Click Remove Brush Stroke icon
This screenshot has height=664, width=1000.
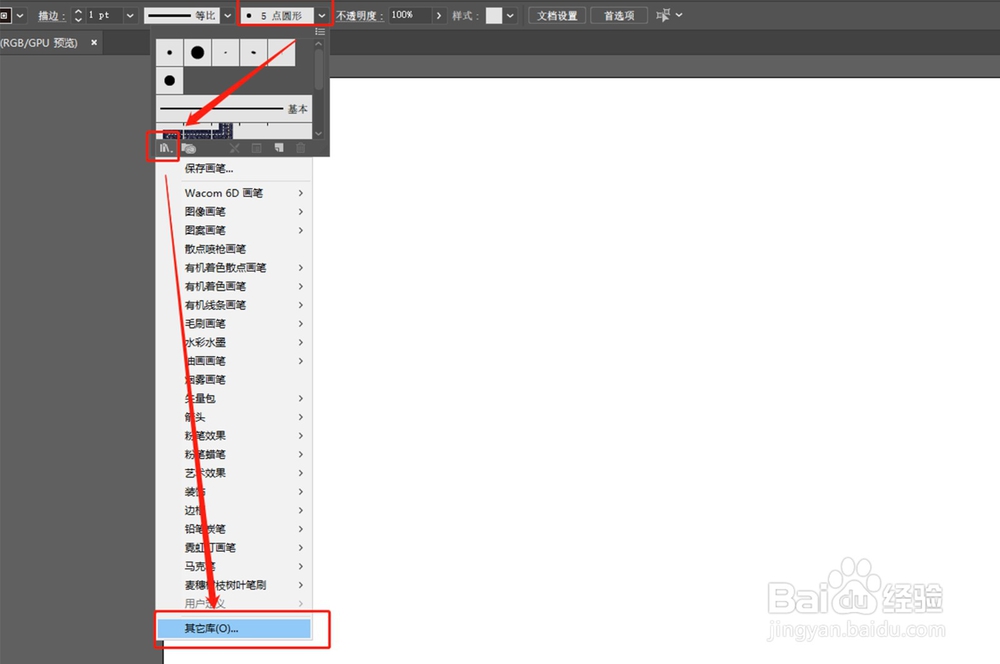point(235,148)
